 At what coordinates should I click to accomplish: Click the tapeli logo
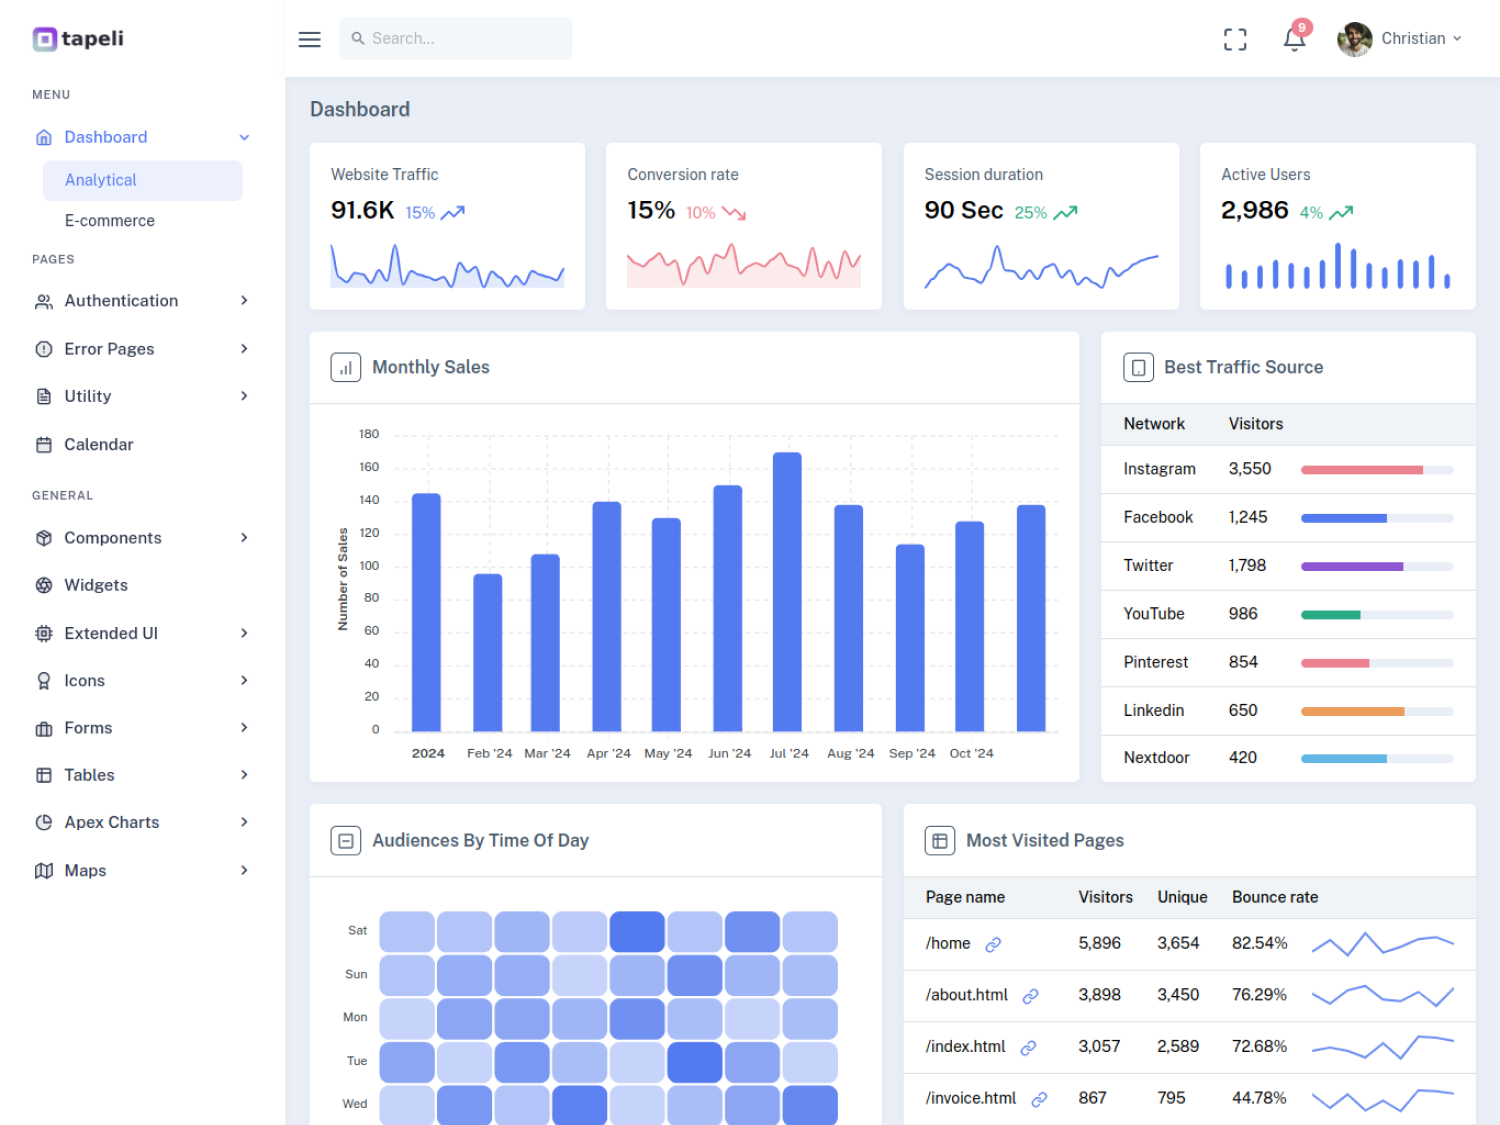[x=78, y=39]
